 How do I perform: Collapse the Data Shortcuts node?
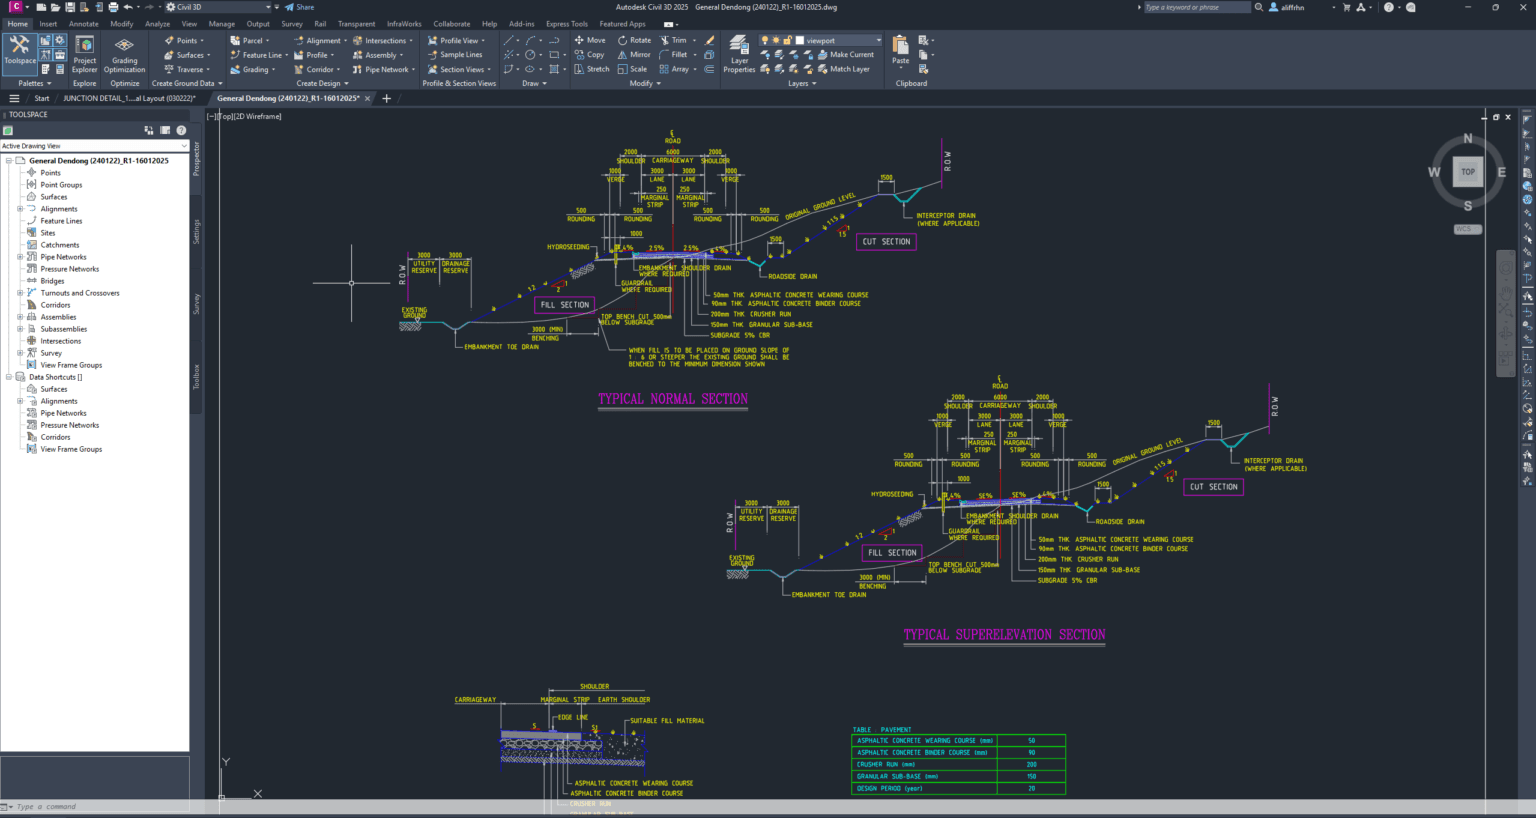[x=8, y=377]
